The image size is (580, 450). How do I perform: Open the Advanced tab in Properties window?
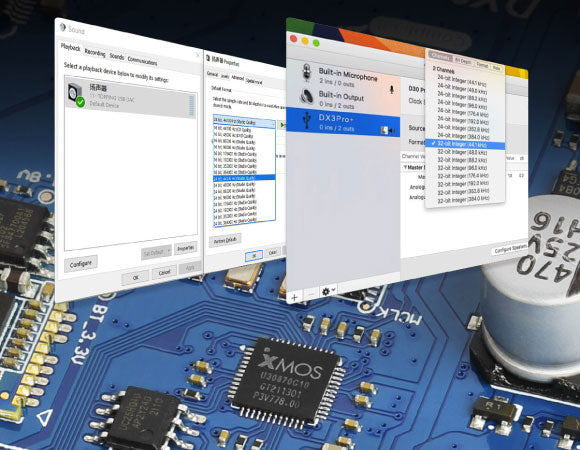pyautogui.click(x=237, y=78)
